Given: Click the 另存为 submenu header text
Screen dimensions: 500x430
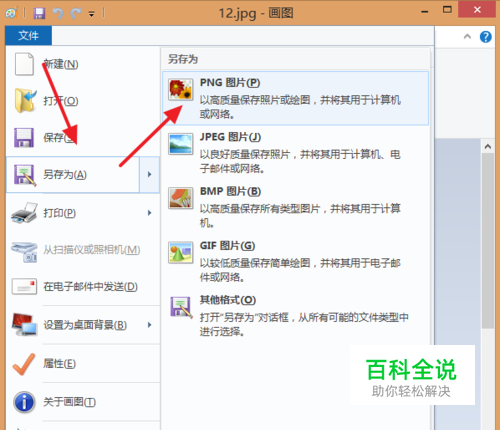Looking at the screenshot, I should tap(183, 59).
